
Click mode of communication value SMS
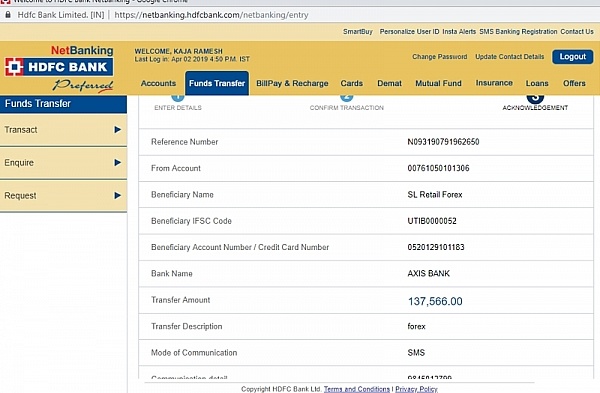tap(416, 353)
